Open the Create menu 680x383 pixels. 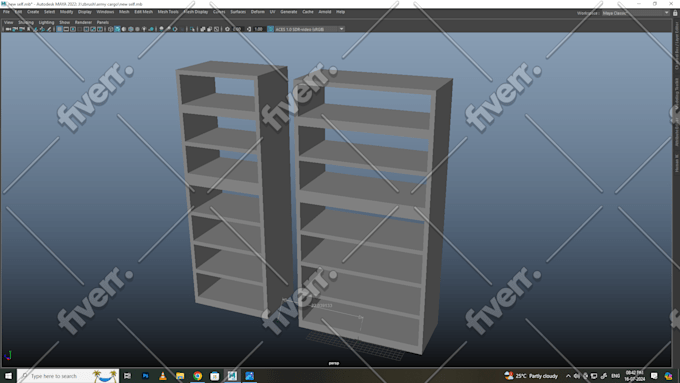33,12
